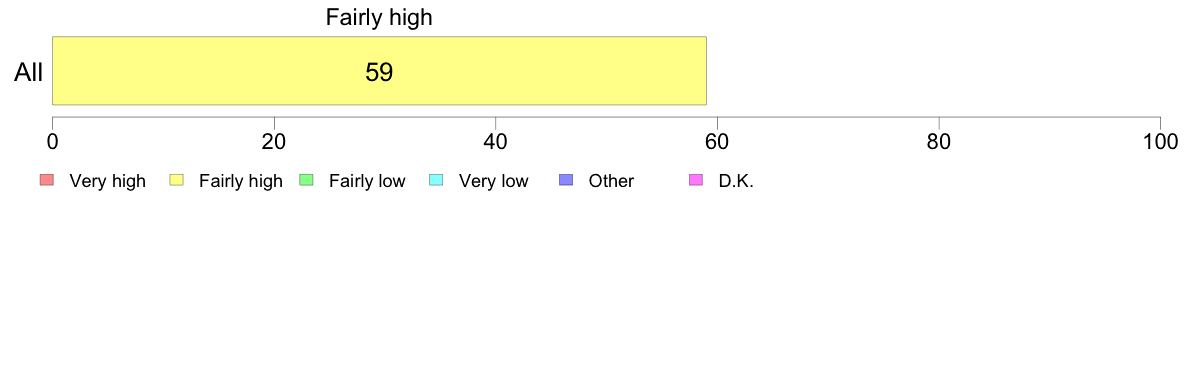
Task: Click the 40 axis tick label
Action: (x=496, y=142)
